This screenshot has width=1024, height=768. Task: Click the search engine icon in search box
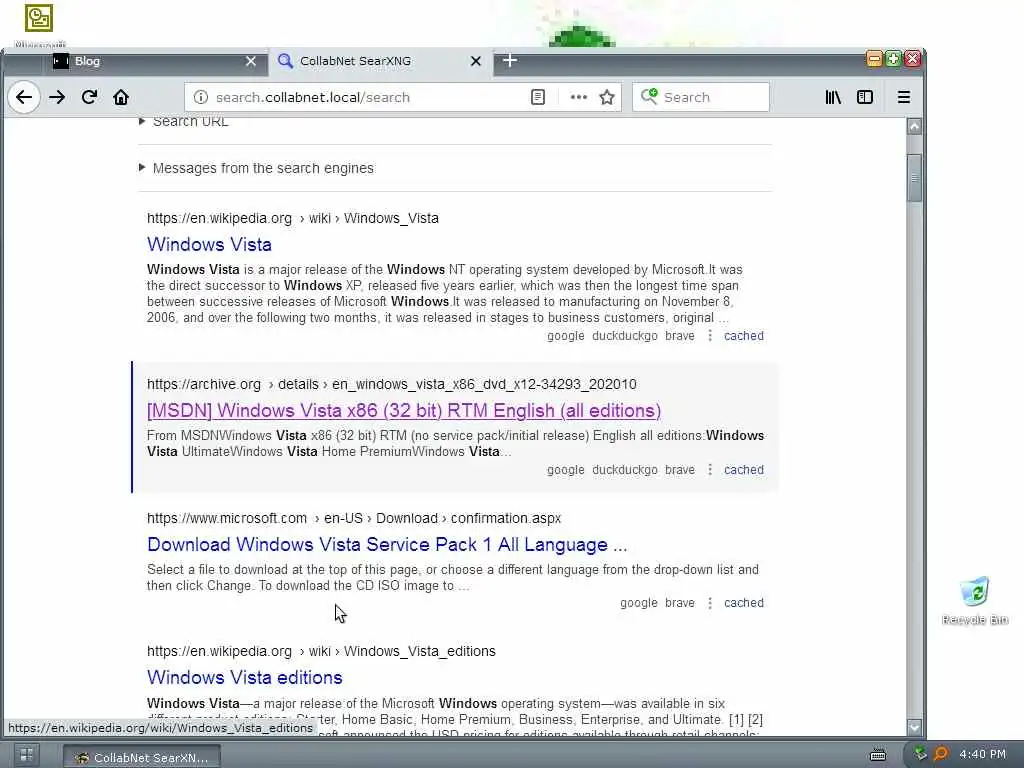649,97
